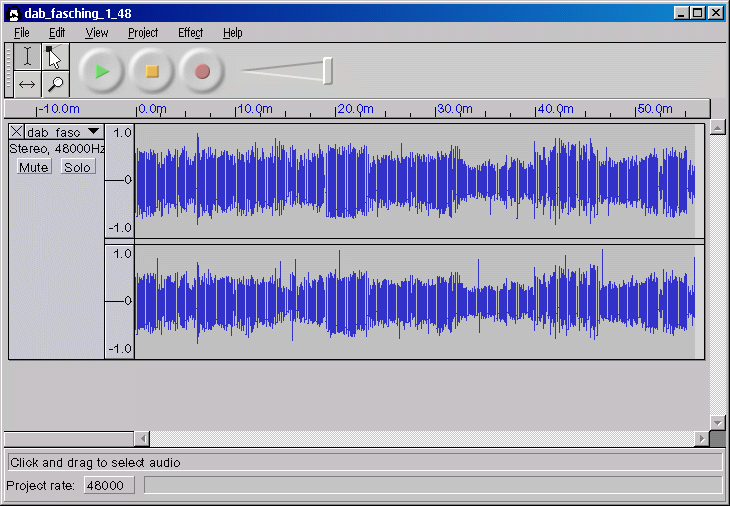This screenshot has height=506, width=730.
Task: Select the Time Shift arrows tool
Action: (27, 84)
